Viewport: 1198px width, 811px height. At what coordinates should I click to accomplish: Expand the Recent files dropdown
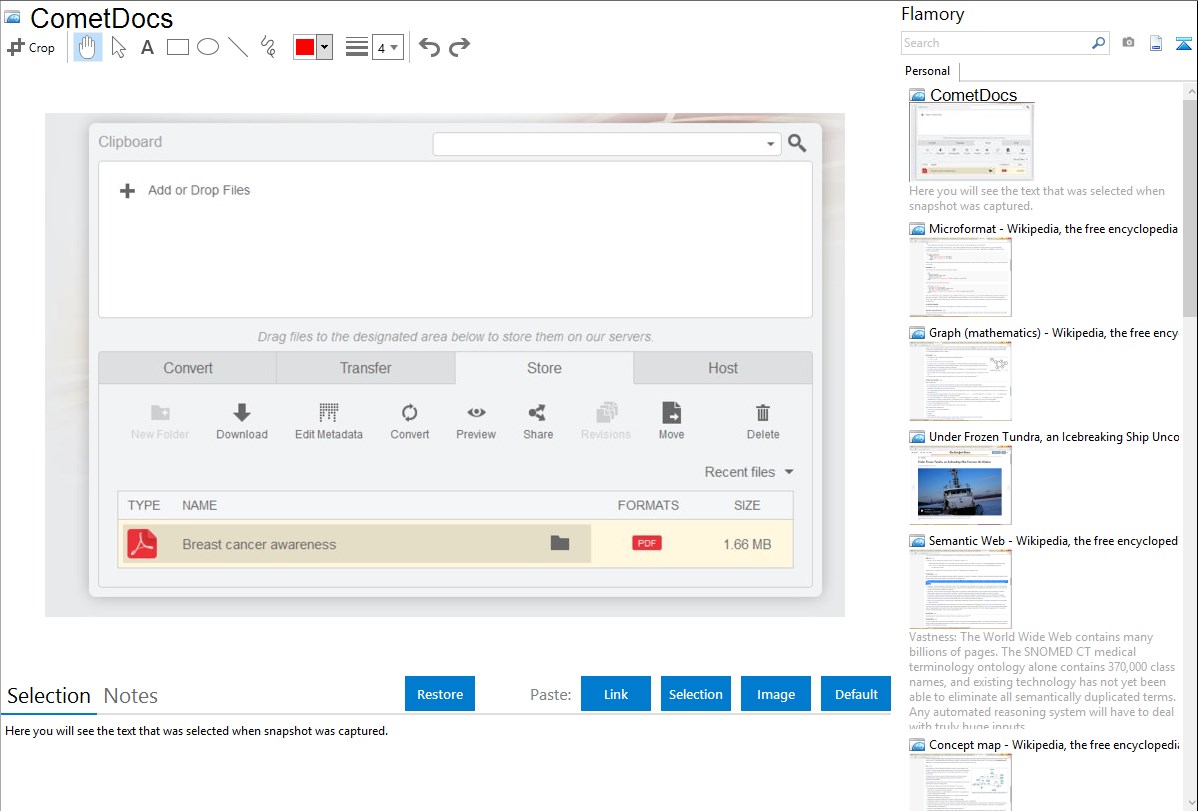[x=749, y=472]
